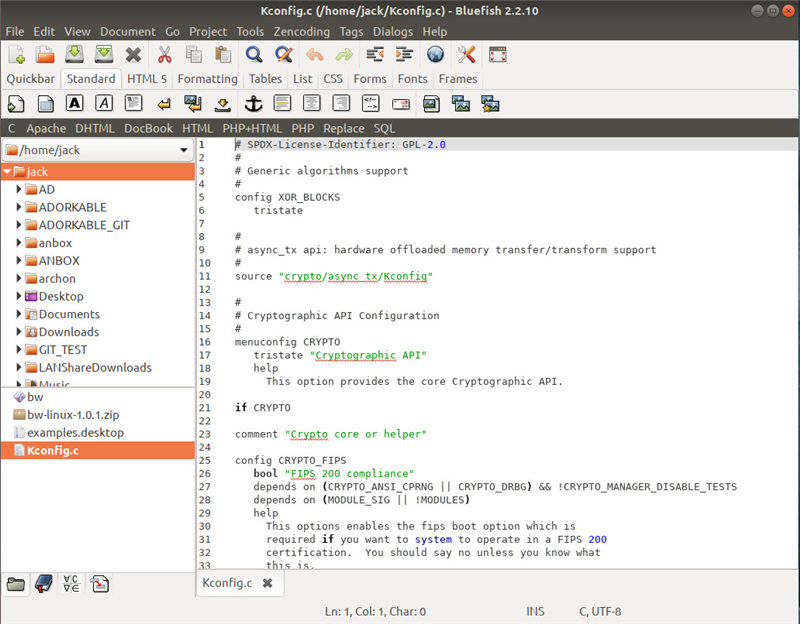Paste from clipboard icon
Image resolution: width=800 pixels, height=624 pixels.
223,54
